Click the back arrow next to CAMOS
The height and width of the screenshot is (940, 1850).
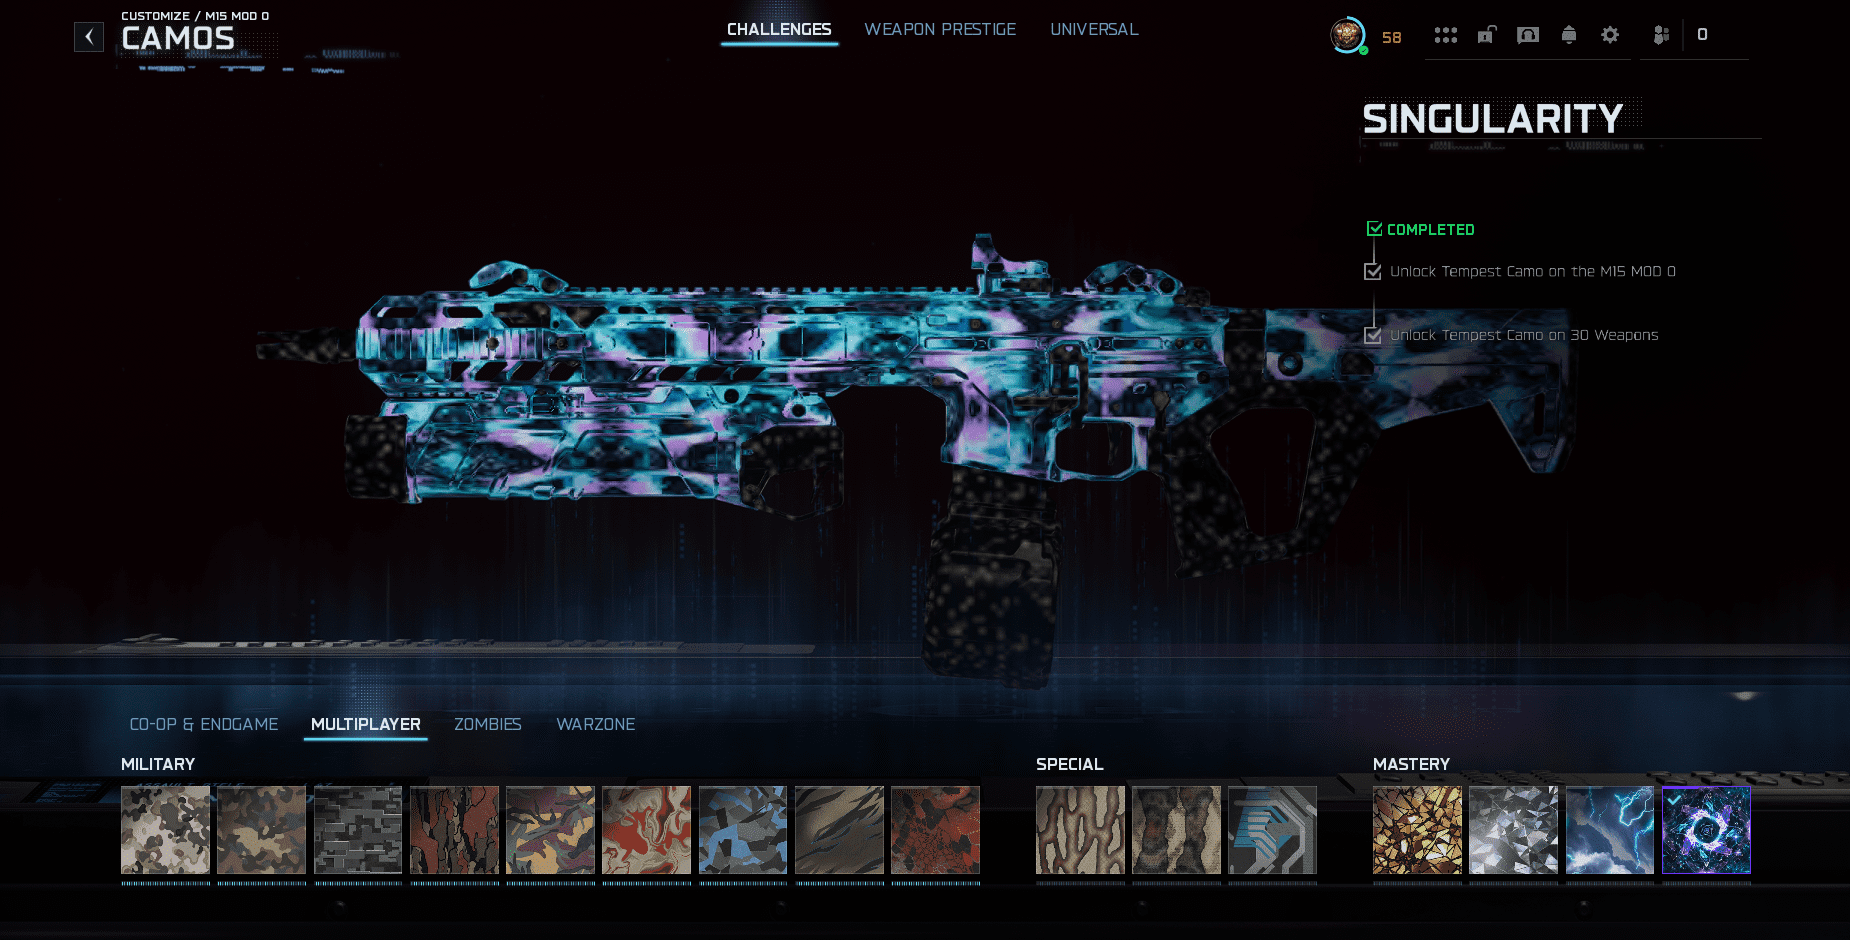pos(88,36)
